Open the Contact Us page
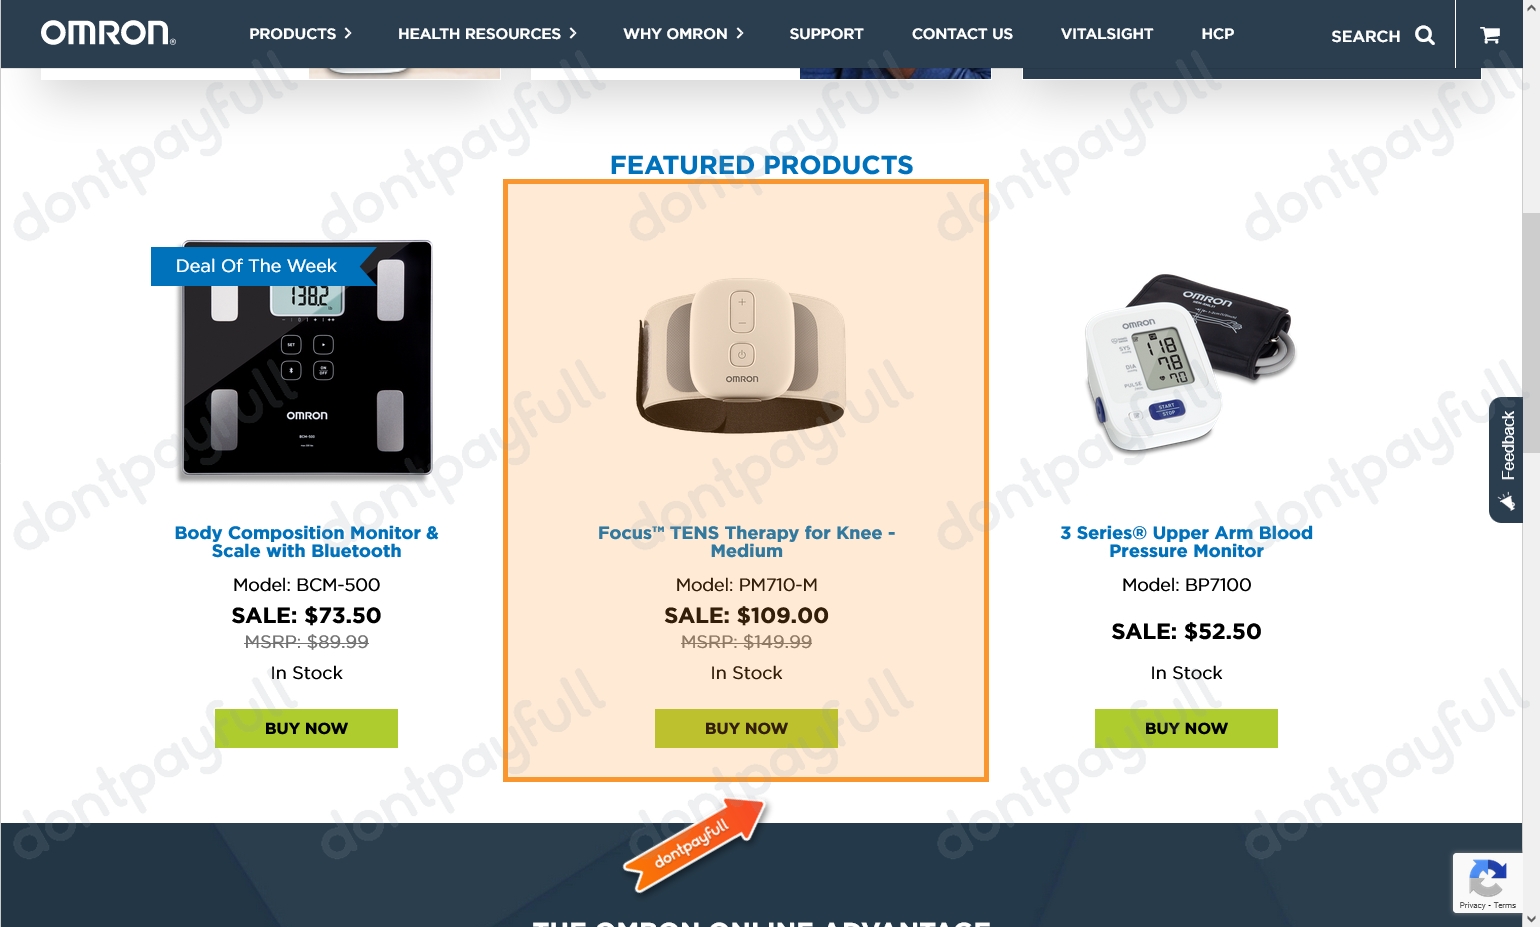The width and height of the screenshot is (1540, 927). tap(962, 34)
